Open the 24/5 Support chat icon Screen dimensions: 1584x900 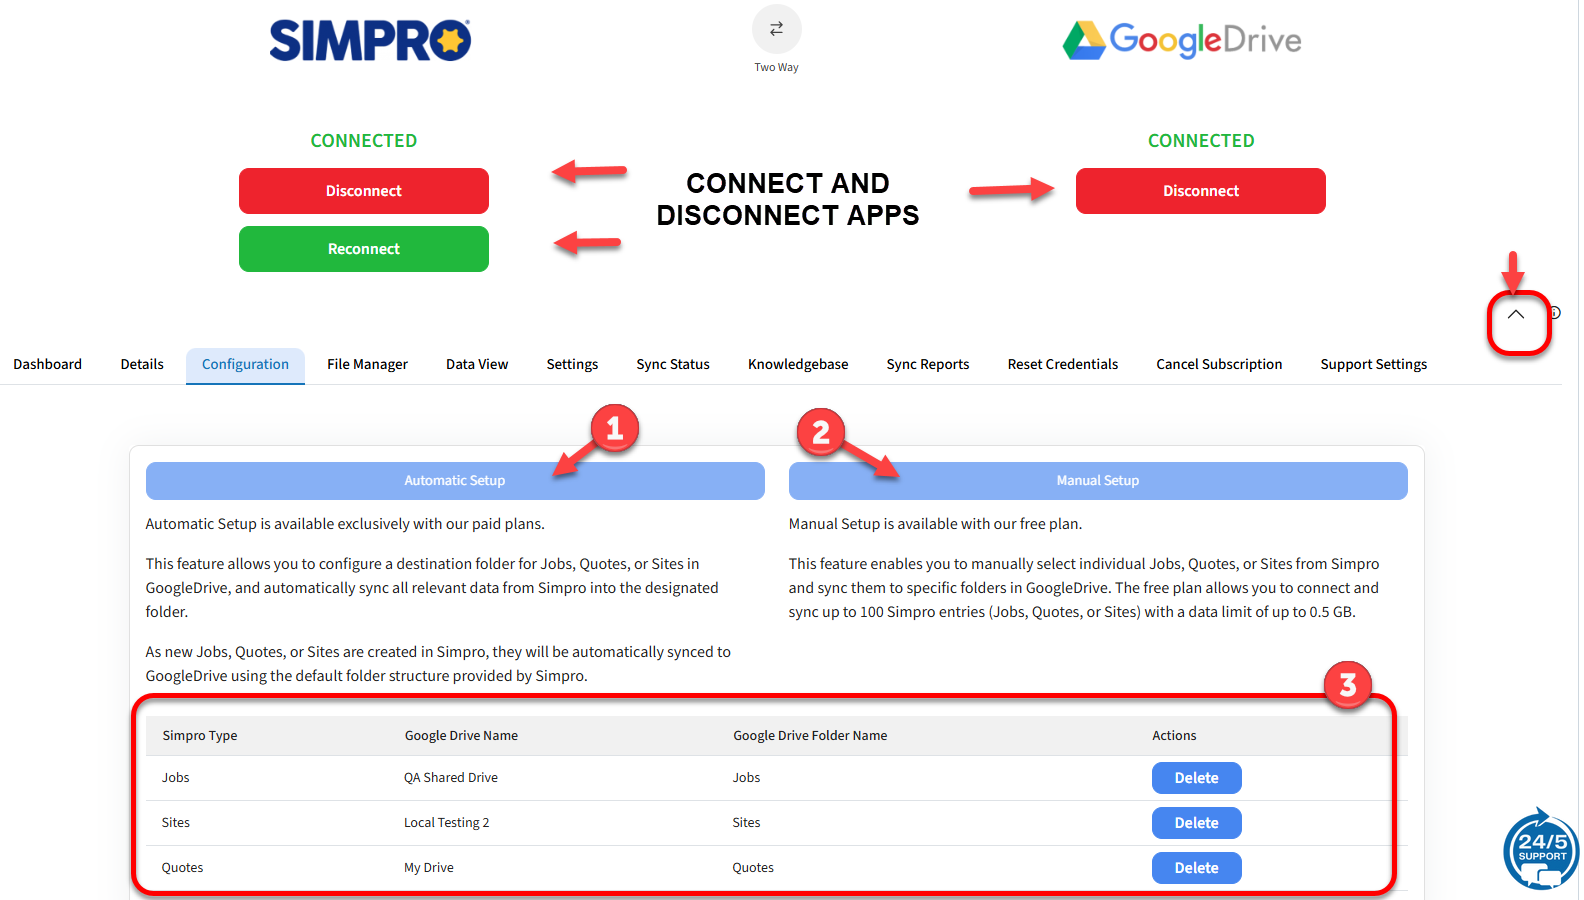[1541, 850]
